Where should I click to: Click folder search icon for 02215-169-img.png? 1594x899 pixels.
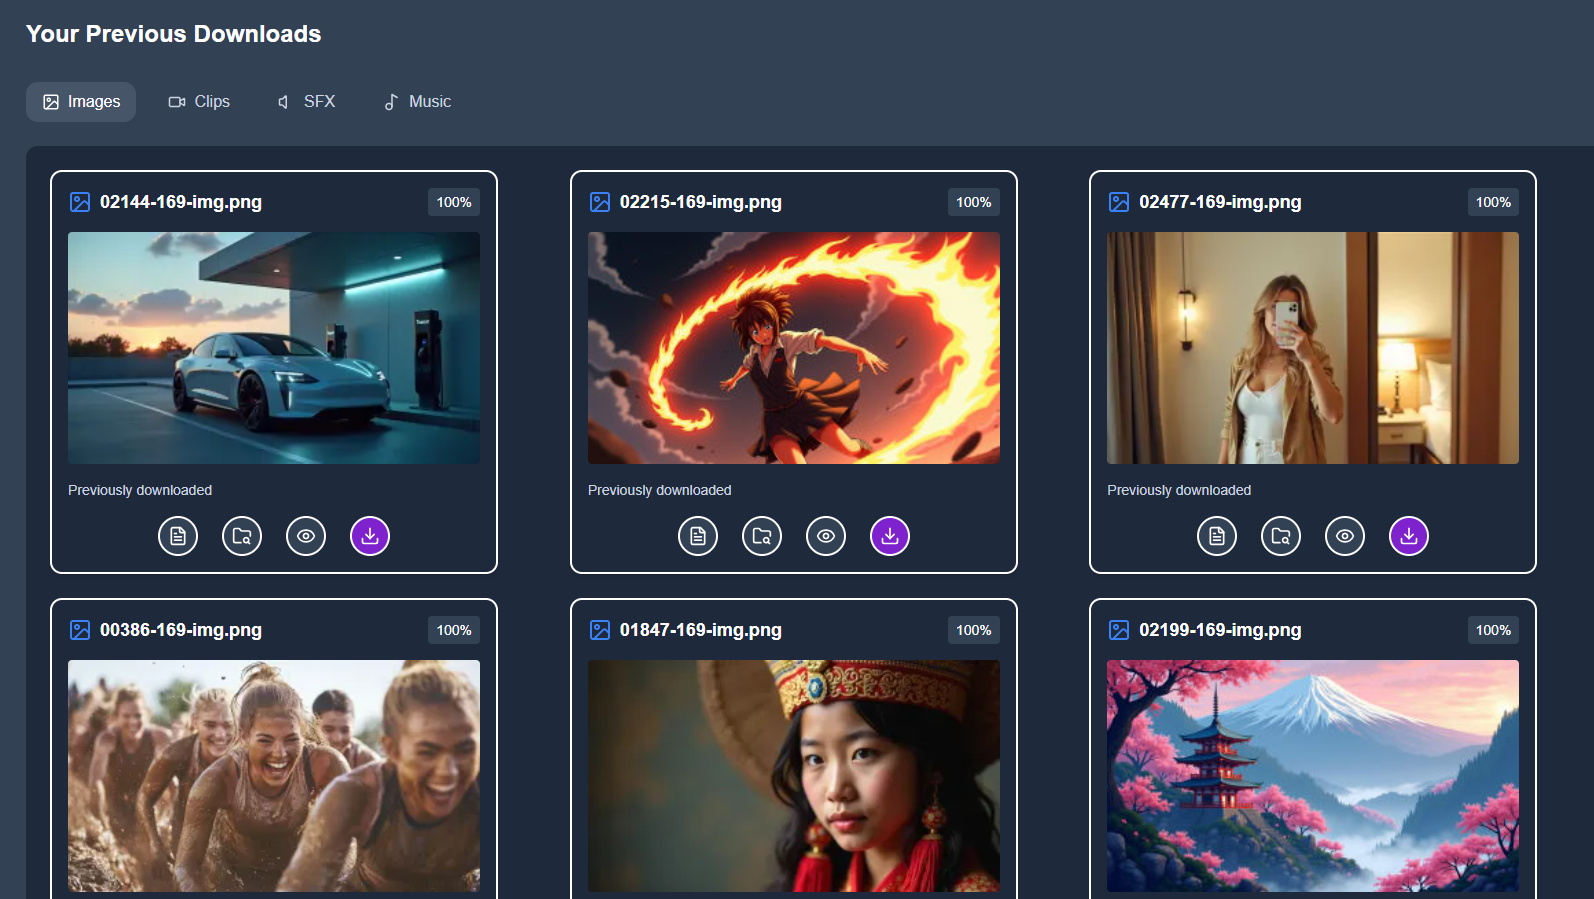tap(762, 536)
